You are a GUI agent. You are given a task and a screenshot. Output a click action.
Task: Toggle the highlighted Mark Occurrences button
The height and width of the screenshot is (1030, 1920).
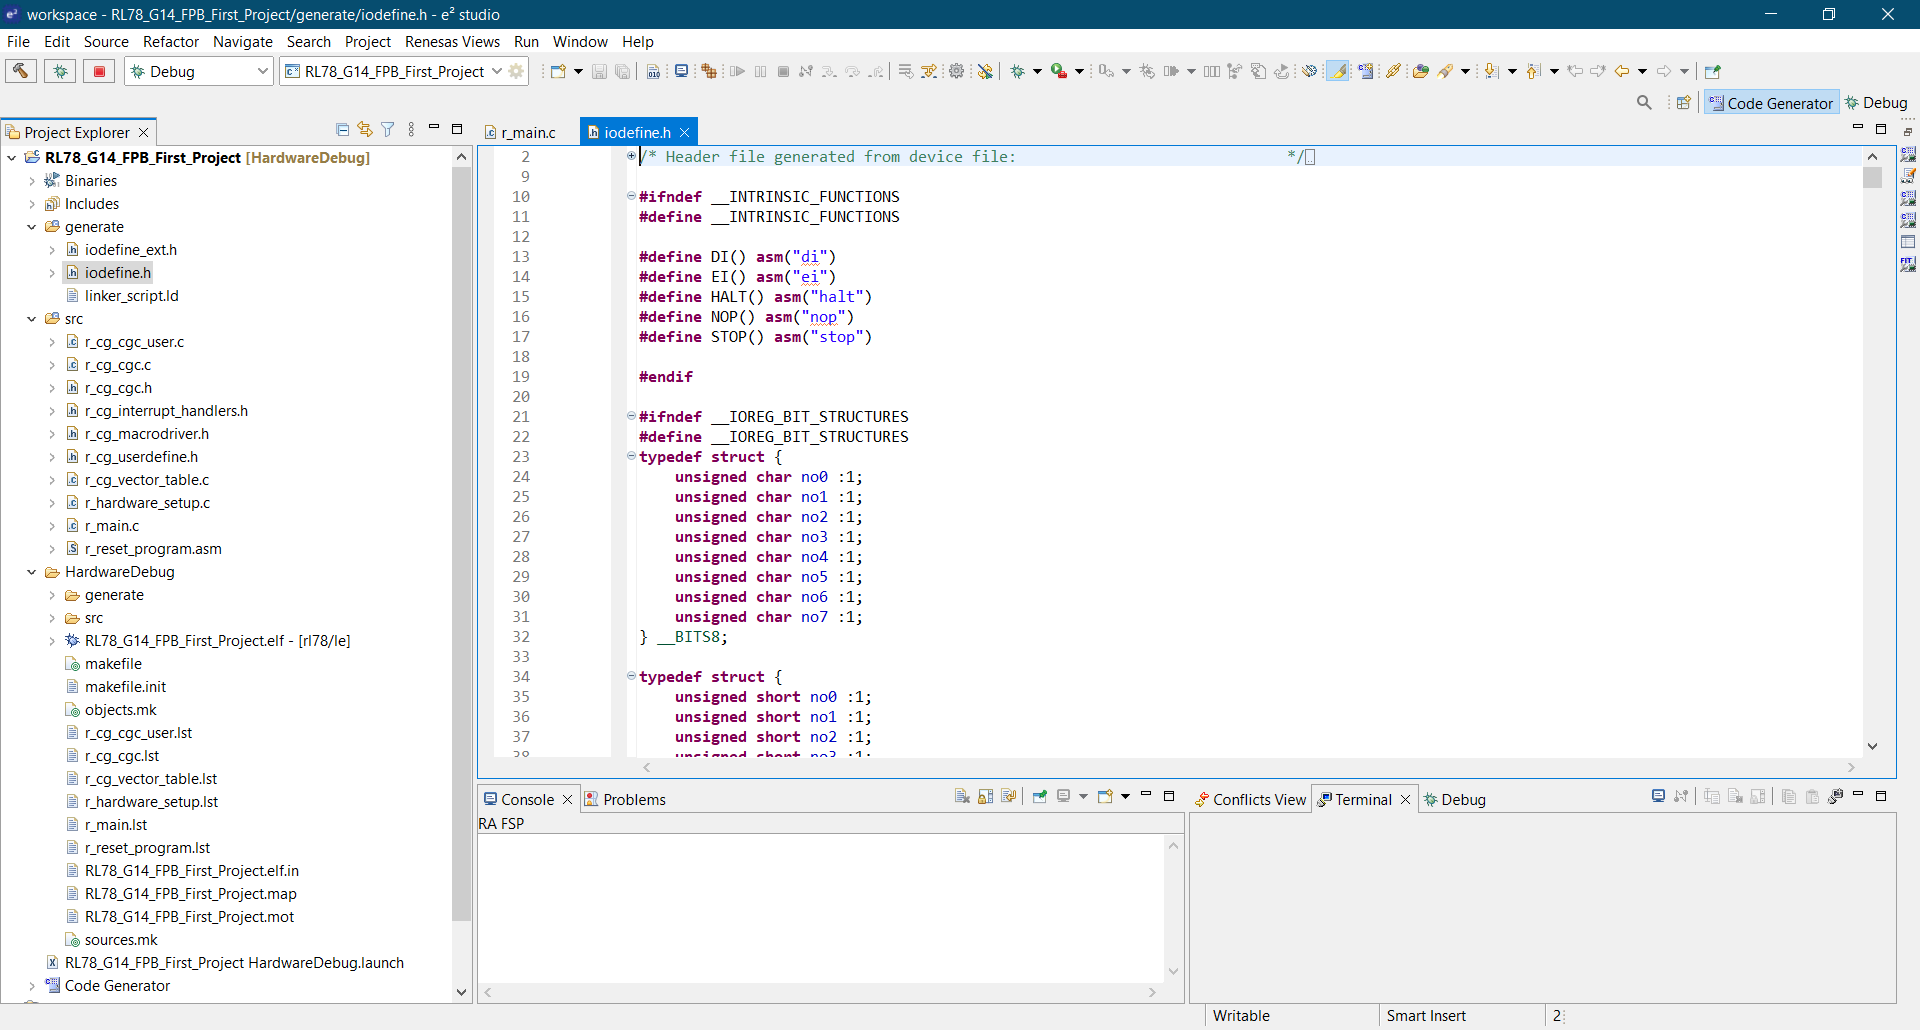pos(1338,71)
